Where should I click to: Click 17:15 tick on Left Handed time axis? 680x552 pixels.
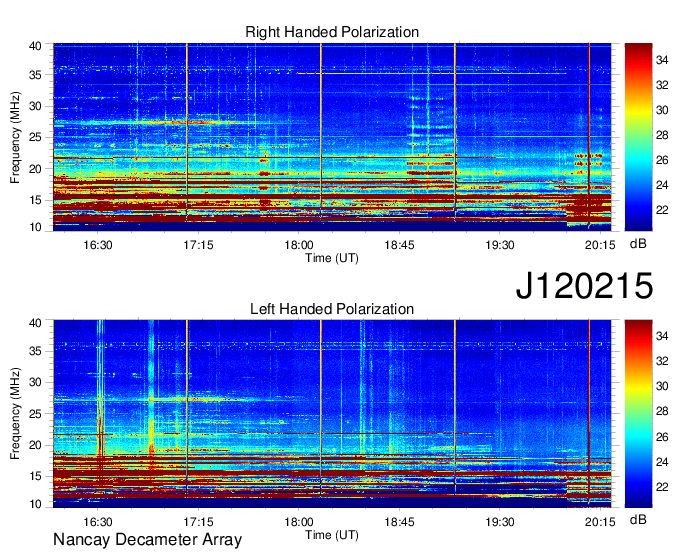pos(198,521)
